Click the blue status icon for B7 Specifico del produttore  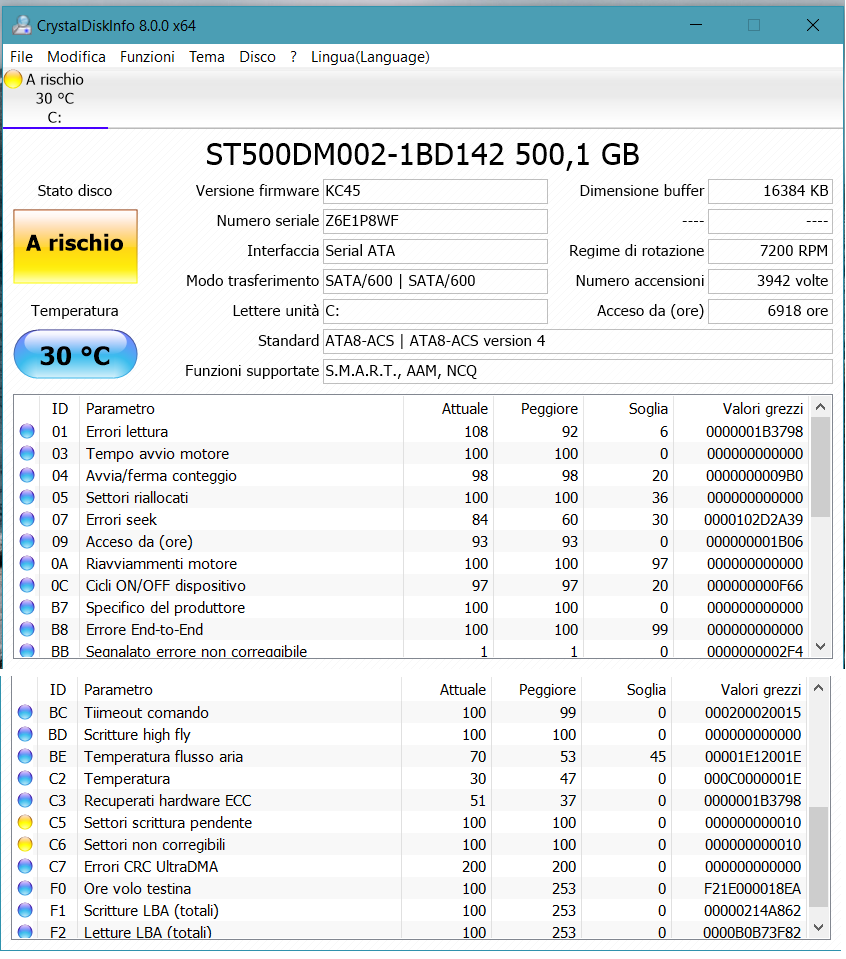[x=27, y=607]
